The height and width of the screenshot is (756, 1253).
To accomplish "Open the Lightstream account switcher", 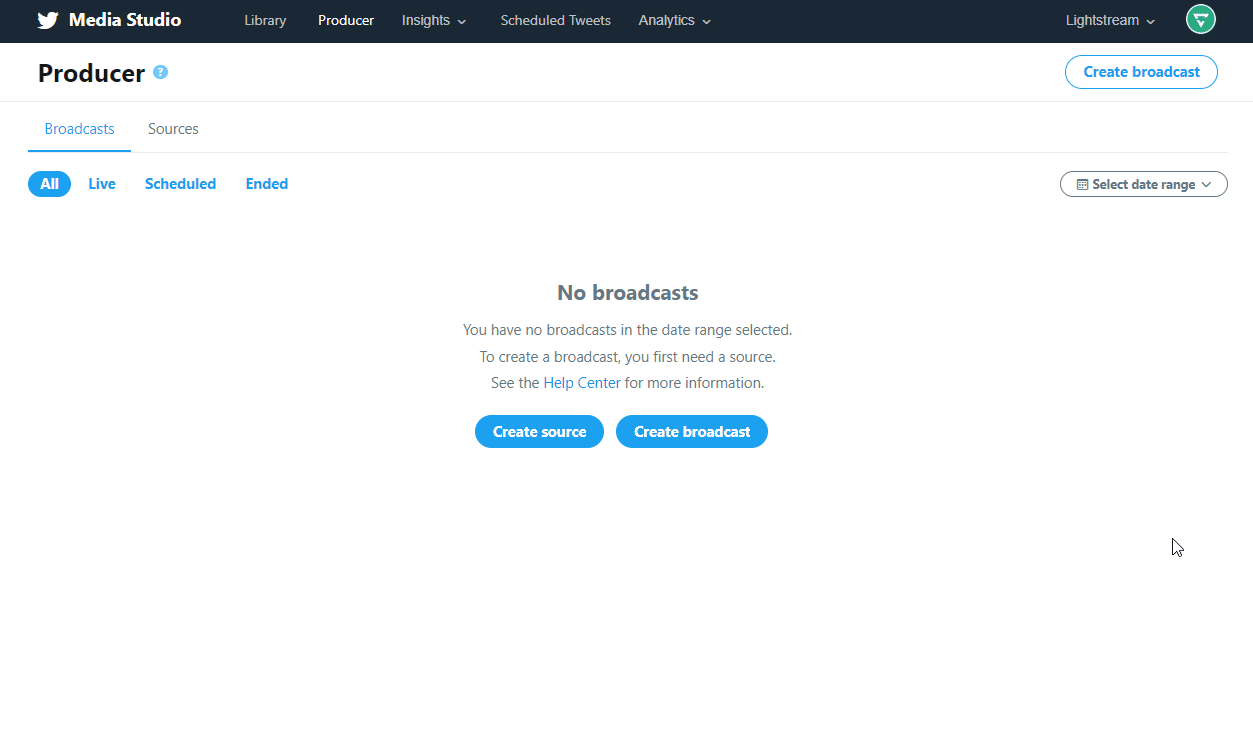I will [x=1110, y=20].
